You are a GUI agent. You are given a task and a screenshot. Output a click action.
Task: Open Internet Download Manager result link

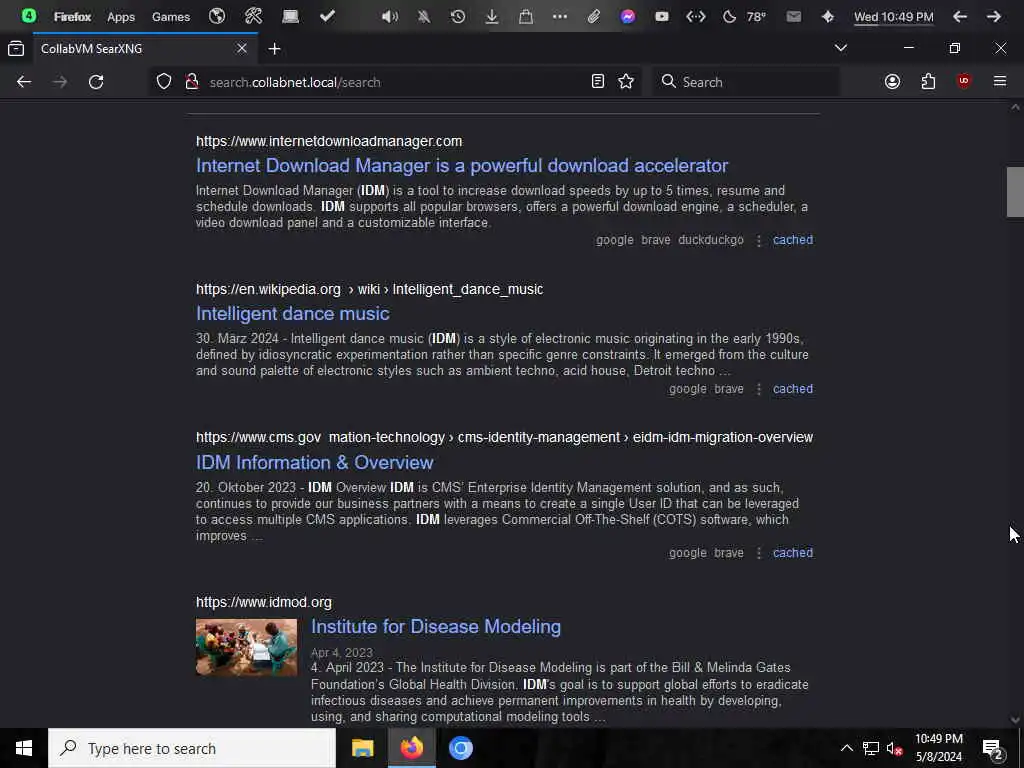click(x=462, y=166)
